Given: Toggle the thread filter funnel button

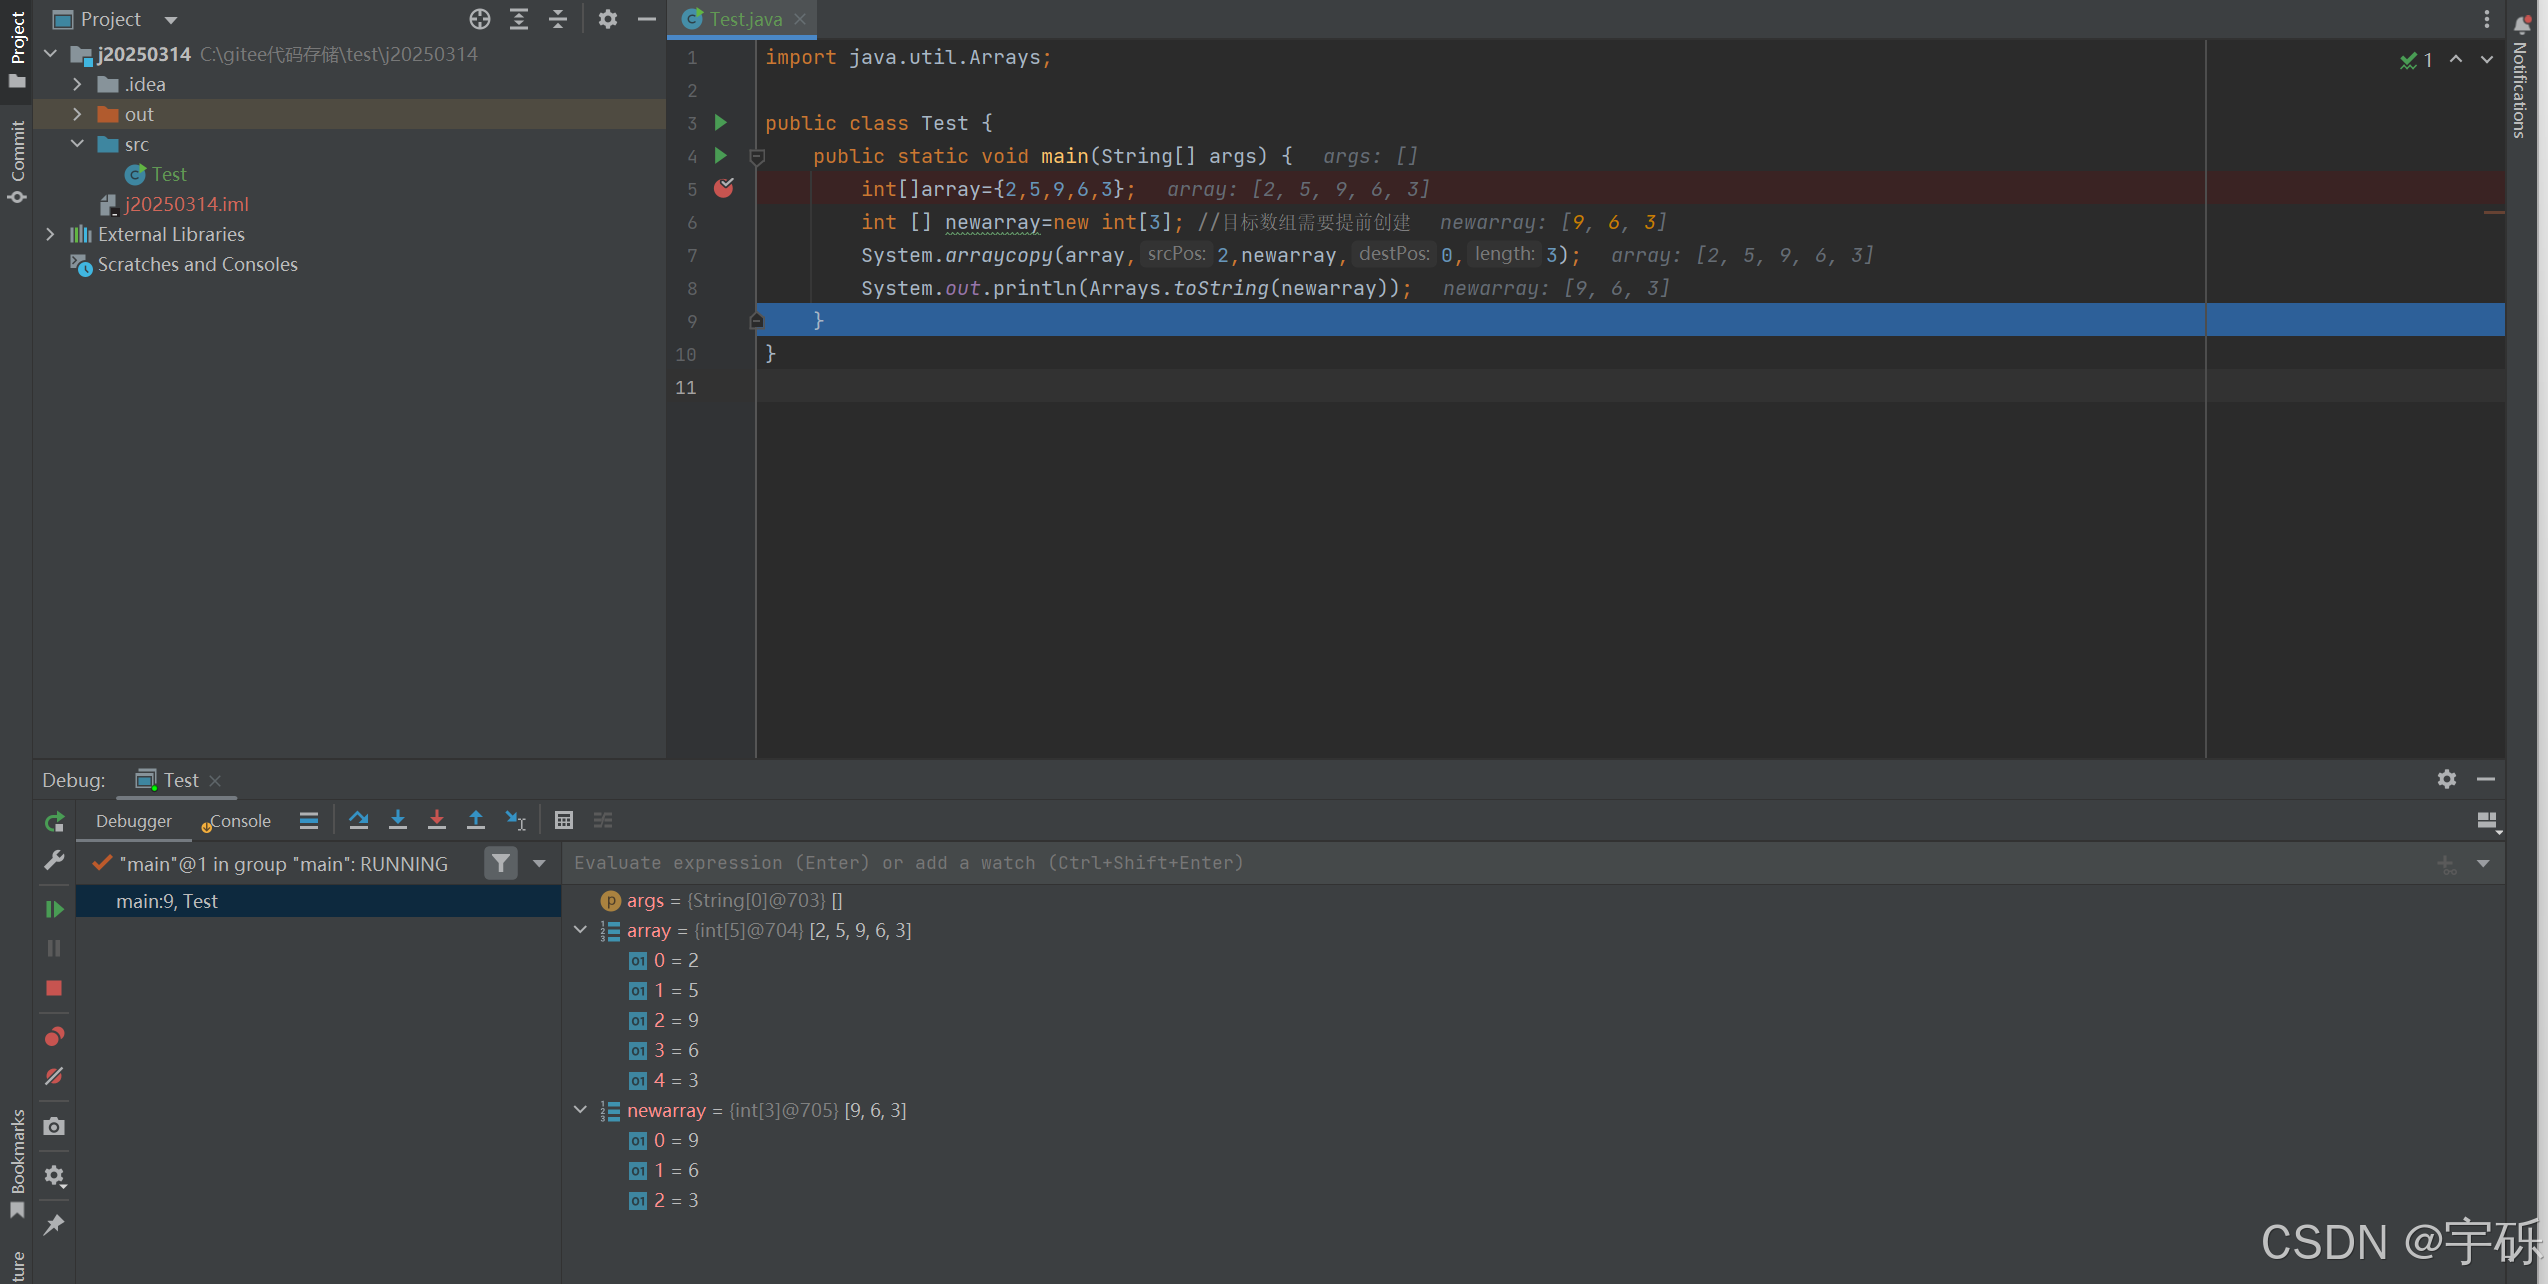Looking at the screenshot, I should (x=500, y=863).
